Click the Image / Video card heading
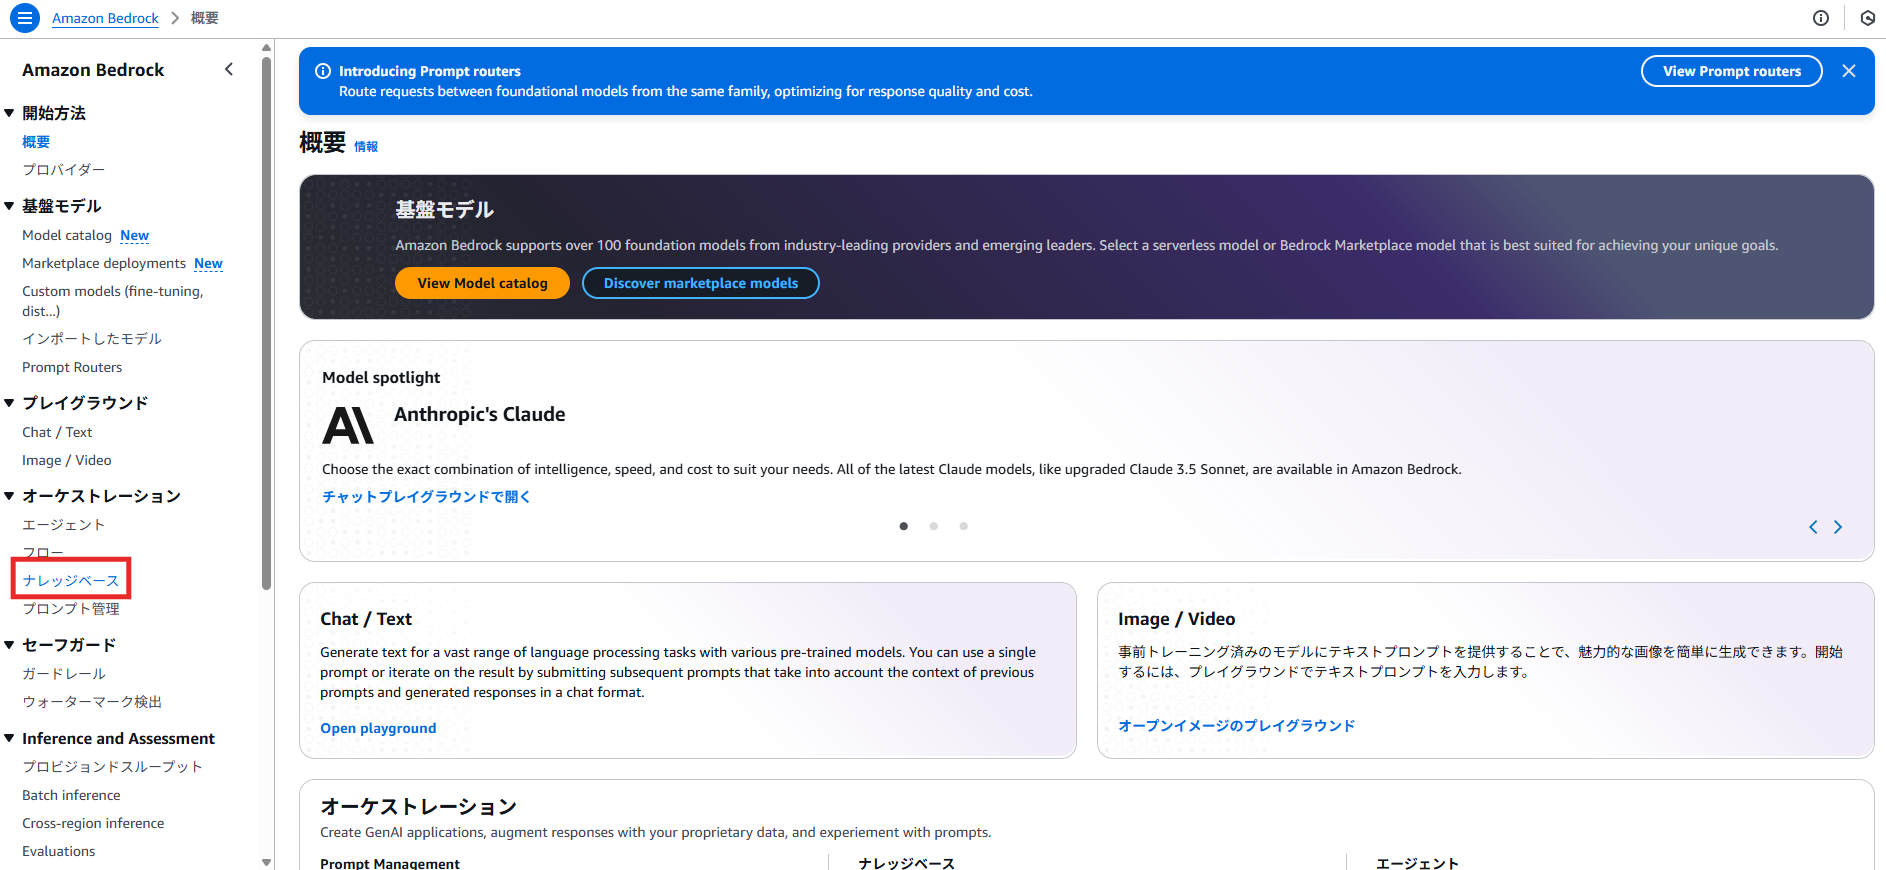The image size is (1886, 870). point(1177,619)
